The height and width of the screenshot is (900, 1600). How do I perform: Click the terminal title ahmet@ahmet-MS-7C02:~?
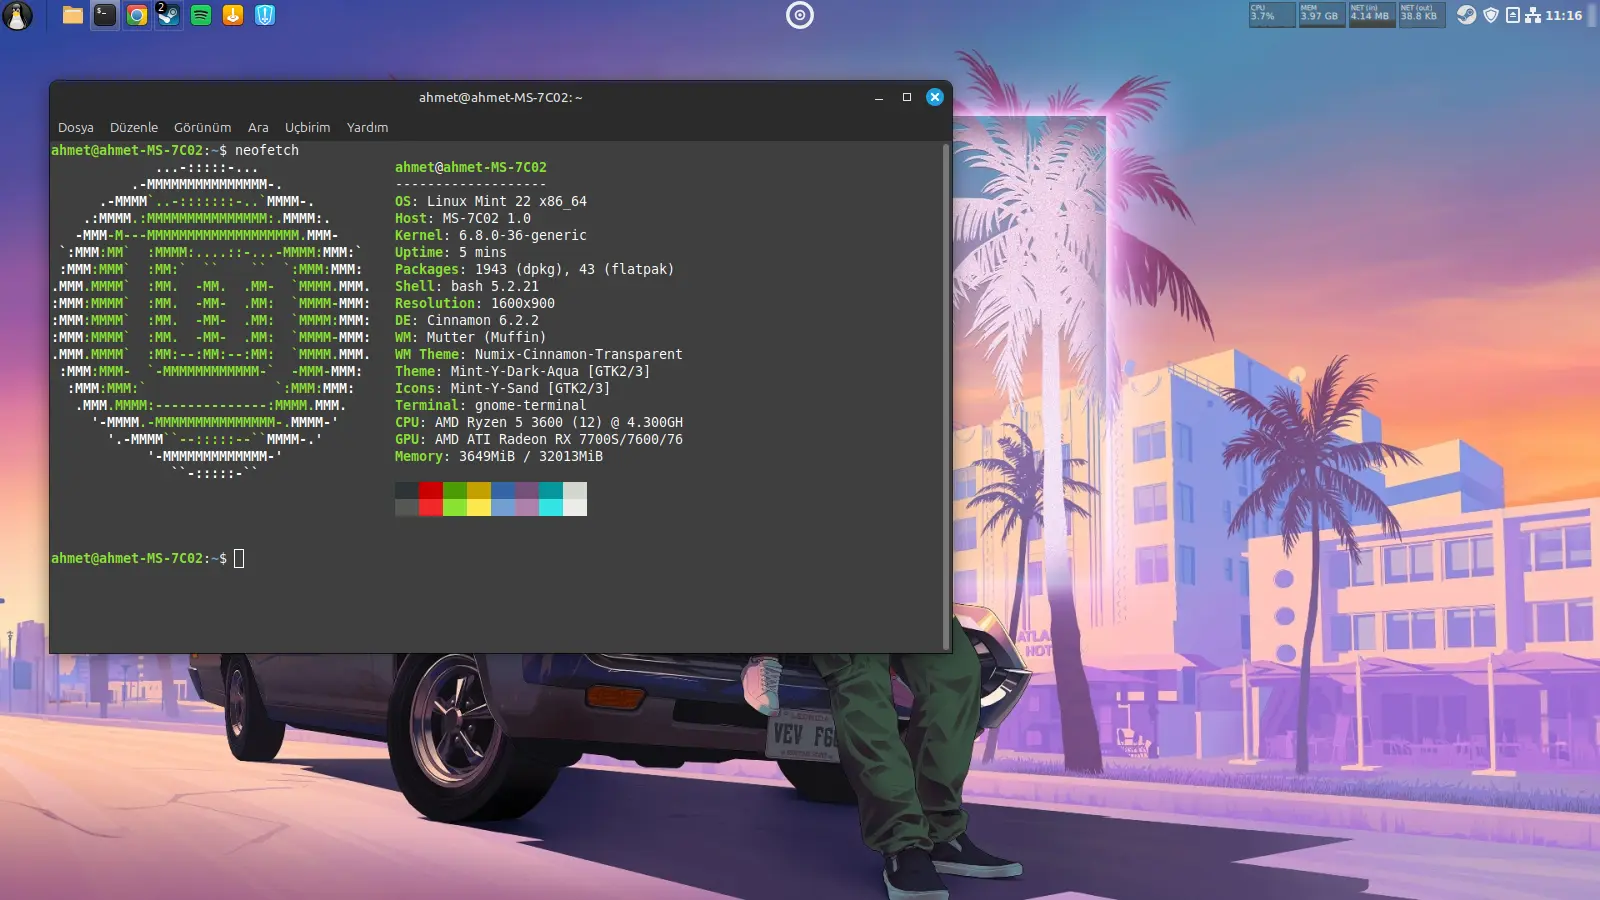tap(500, 97)
